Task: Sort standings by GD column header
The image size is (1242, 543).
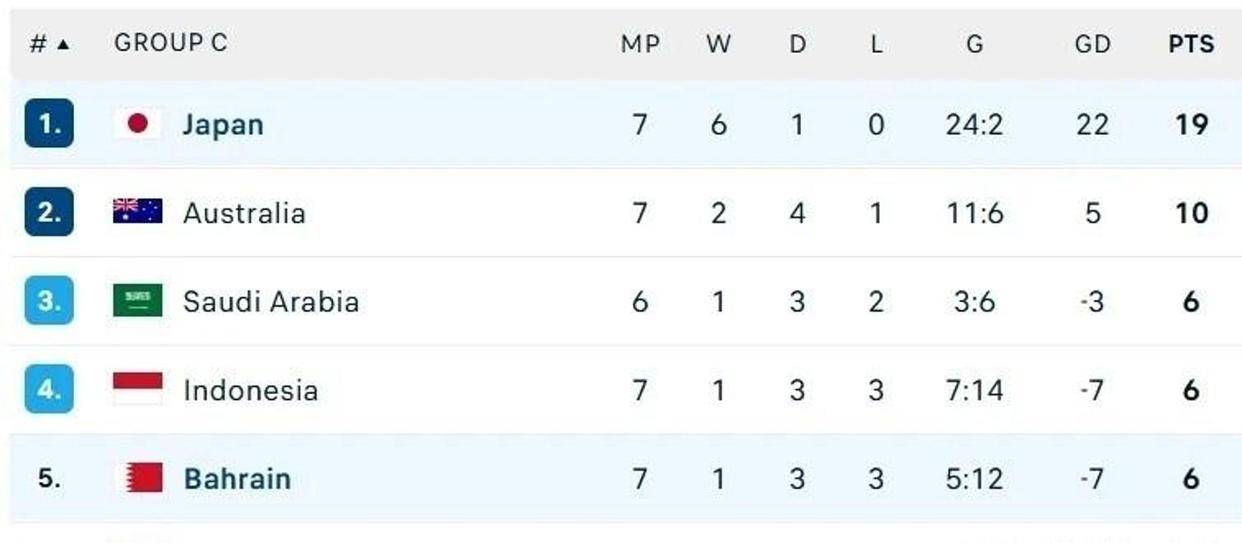Action: pos(1092,44)
